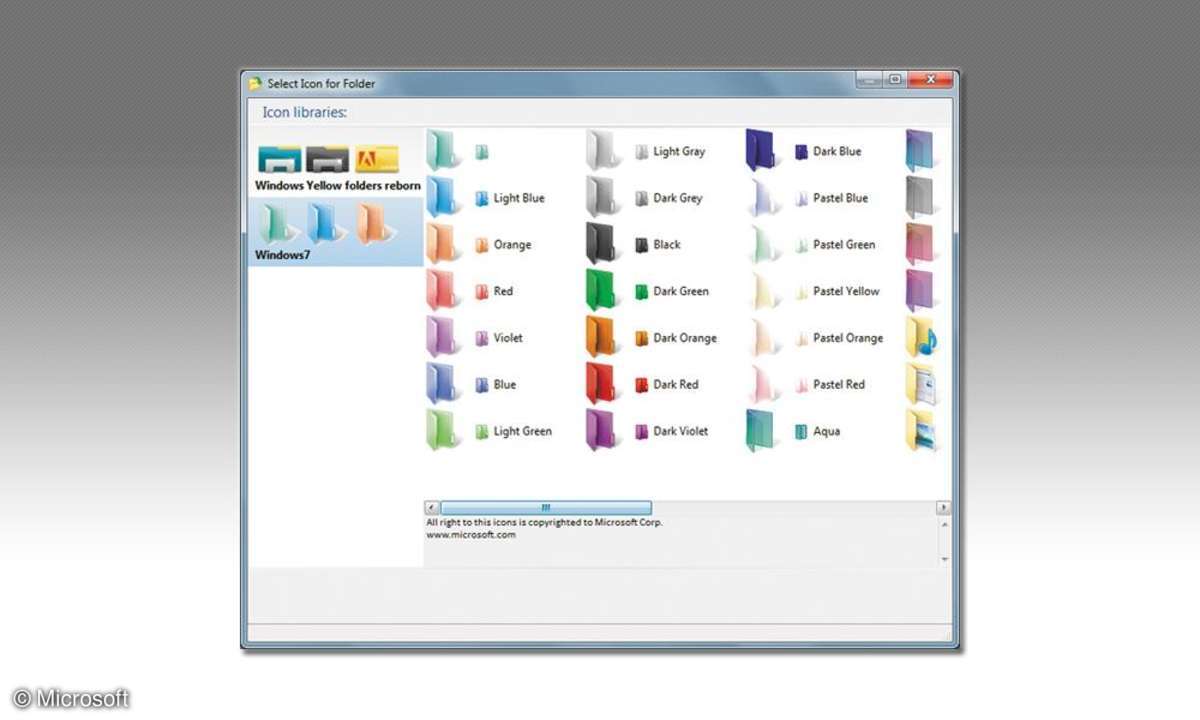Click the Icon libraries heading
This screenshot has width=1200, height=720.
click(x=305, y=113)
